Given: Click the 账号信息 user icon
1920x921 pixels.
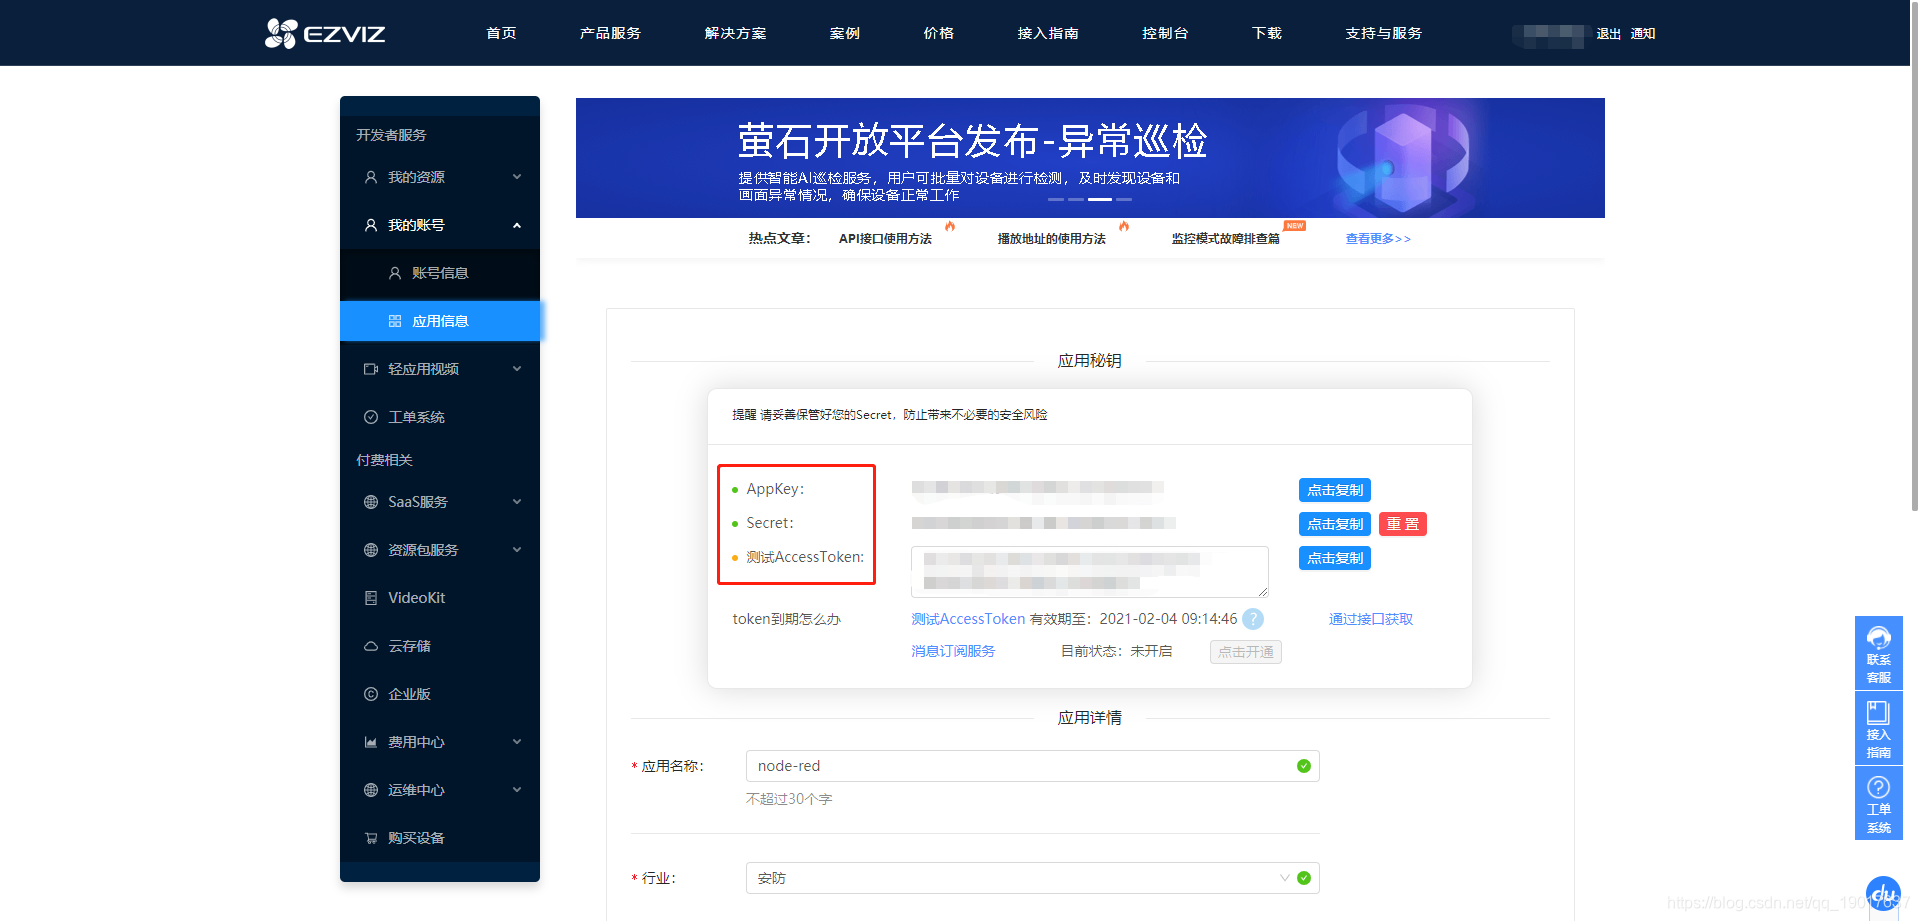Looking at the screenshot, I should point(395,273).
